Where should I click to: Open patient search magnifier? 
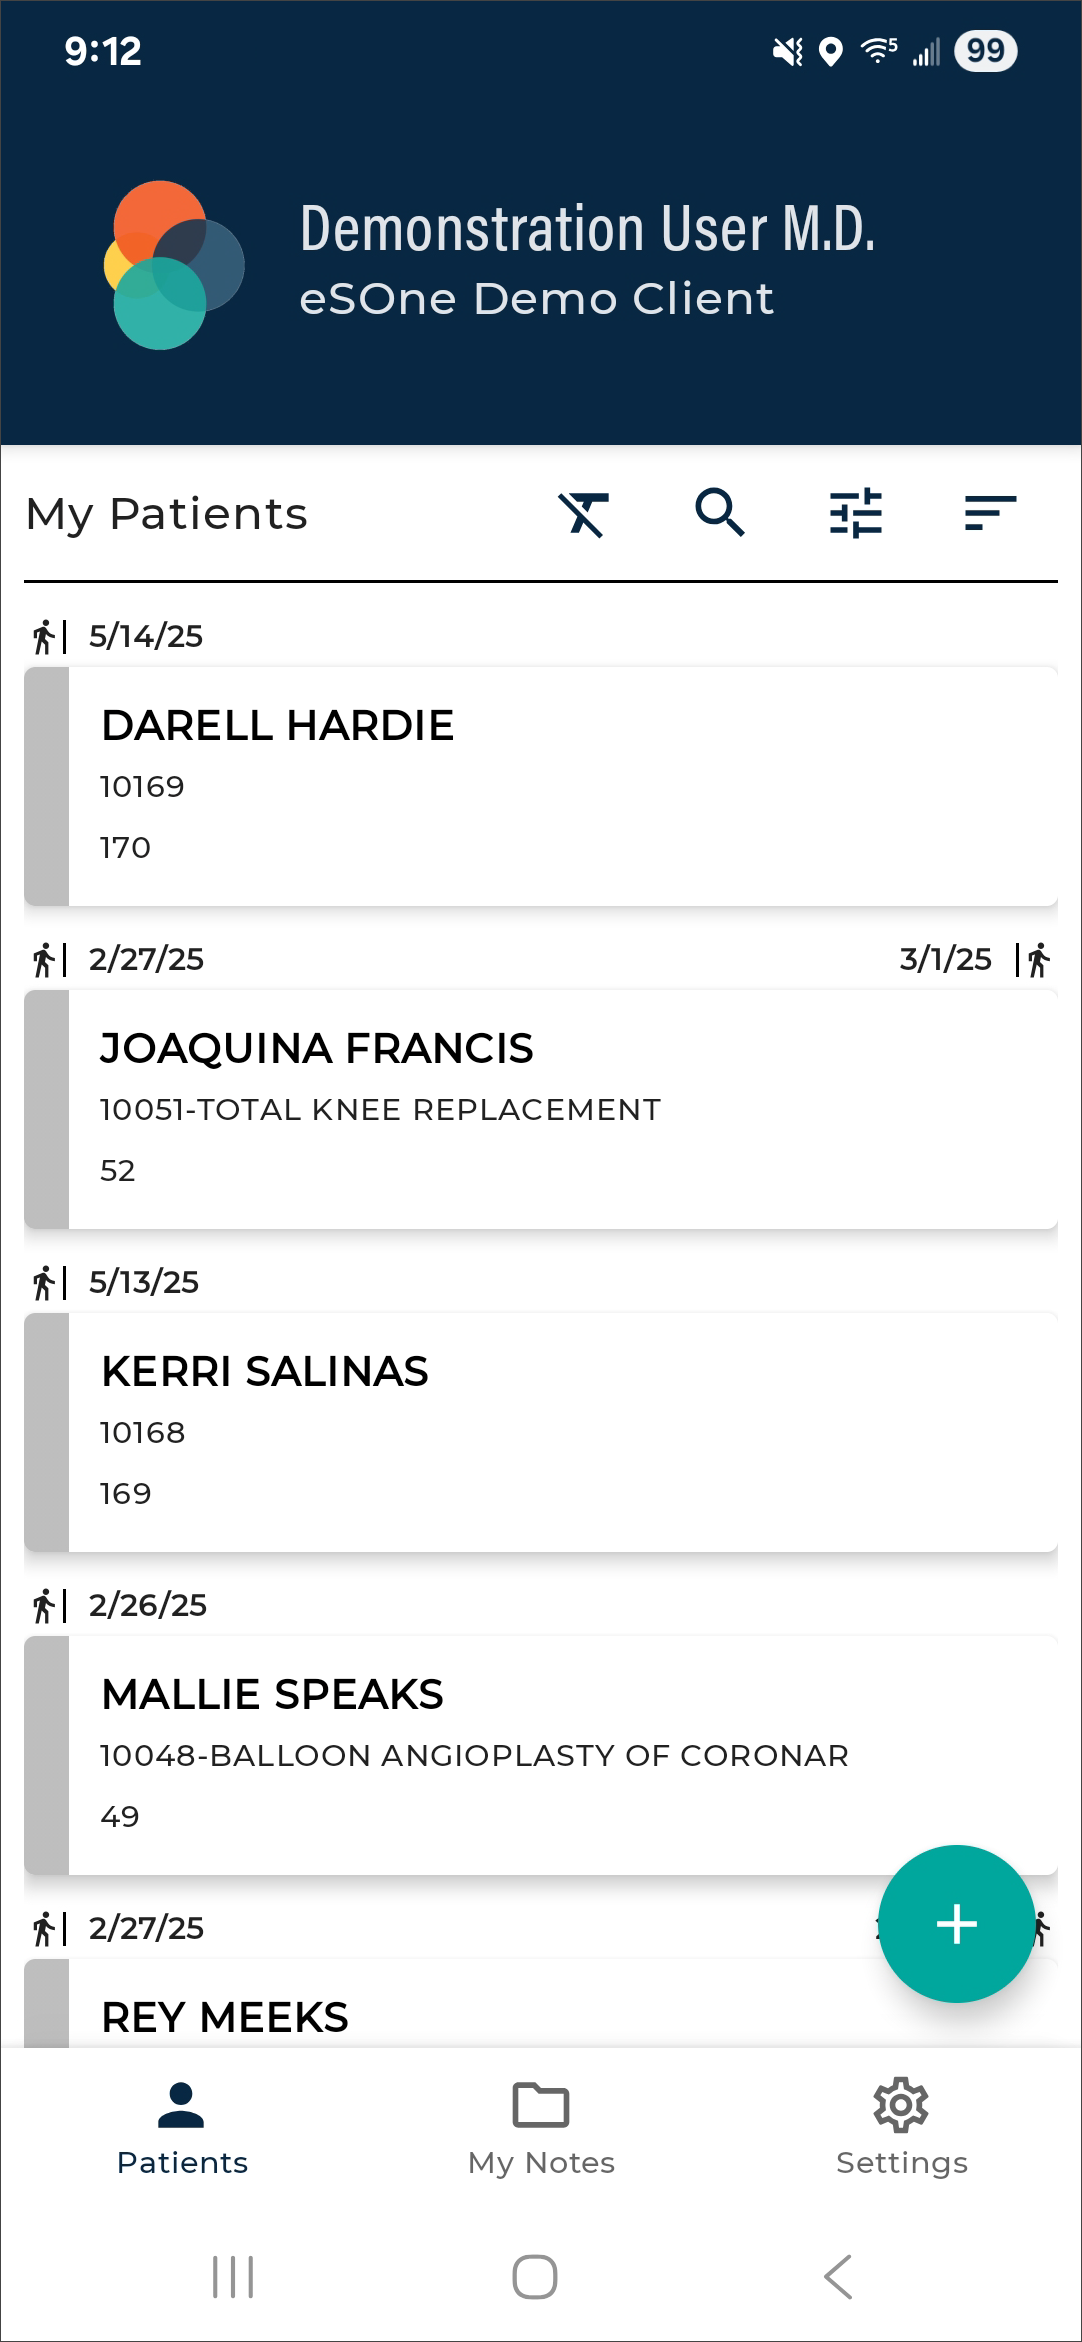point(720,514)
